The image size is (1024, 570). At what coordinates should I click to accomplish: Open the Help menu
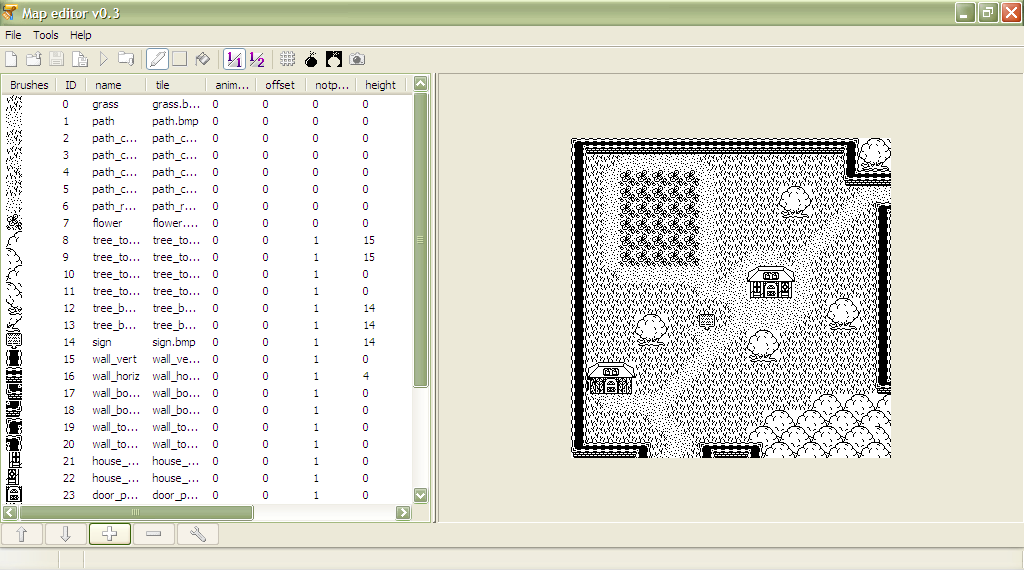click(81, 35)
